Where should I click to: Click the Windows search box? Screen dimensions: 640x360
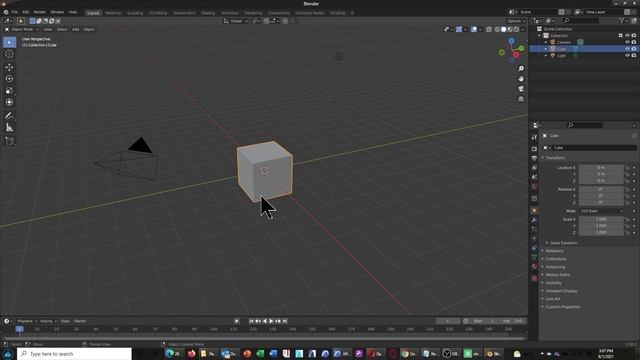point(75,354)
